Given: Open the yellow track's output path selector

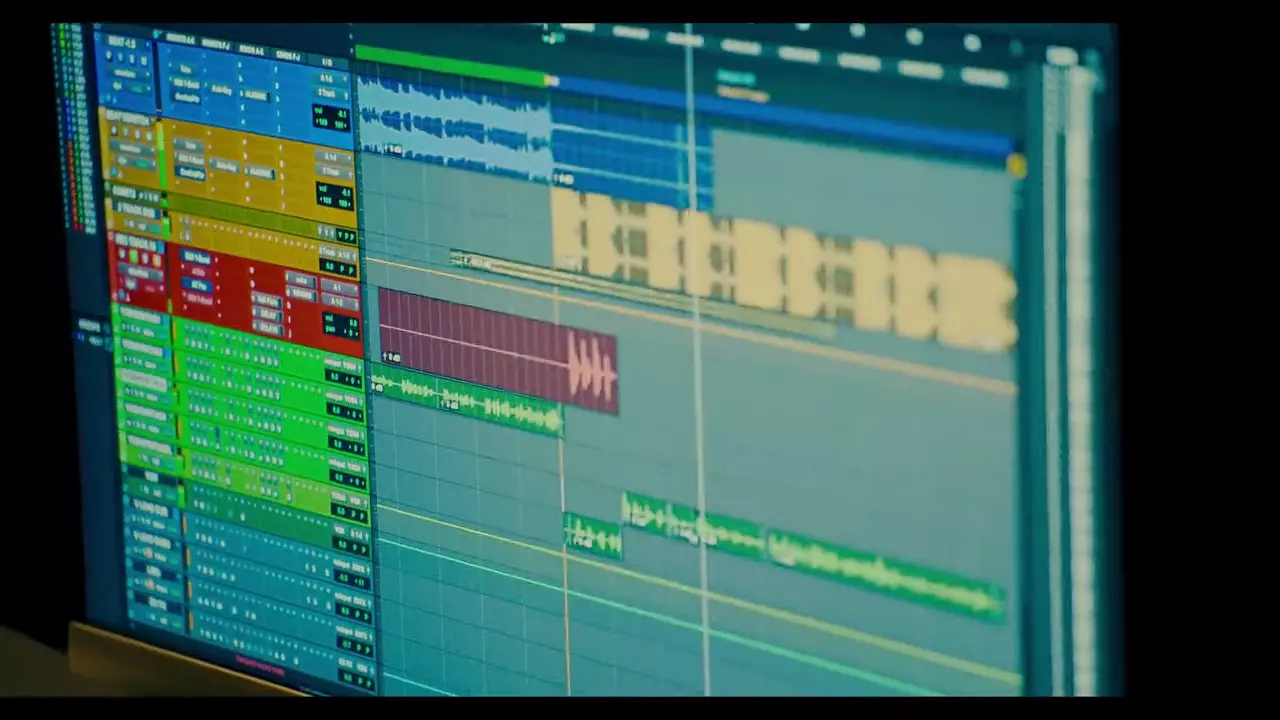Looking at the screenshot, I should pyautogui.click(x=333, y=171).
